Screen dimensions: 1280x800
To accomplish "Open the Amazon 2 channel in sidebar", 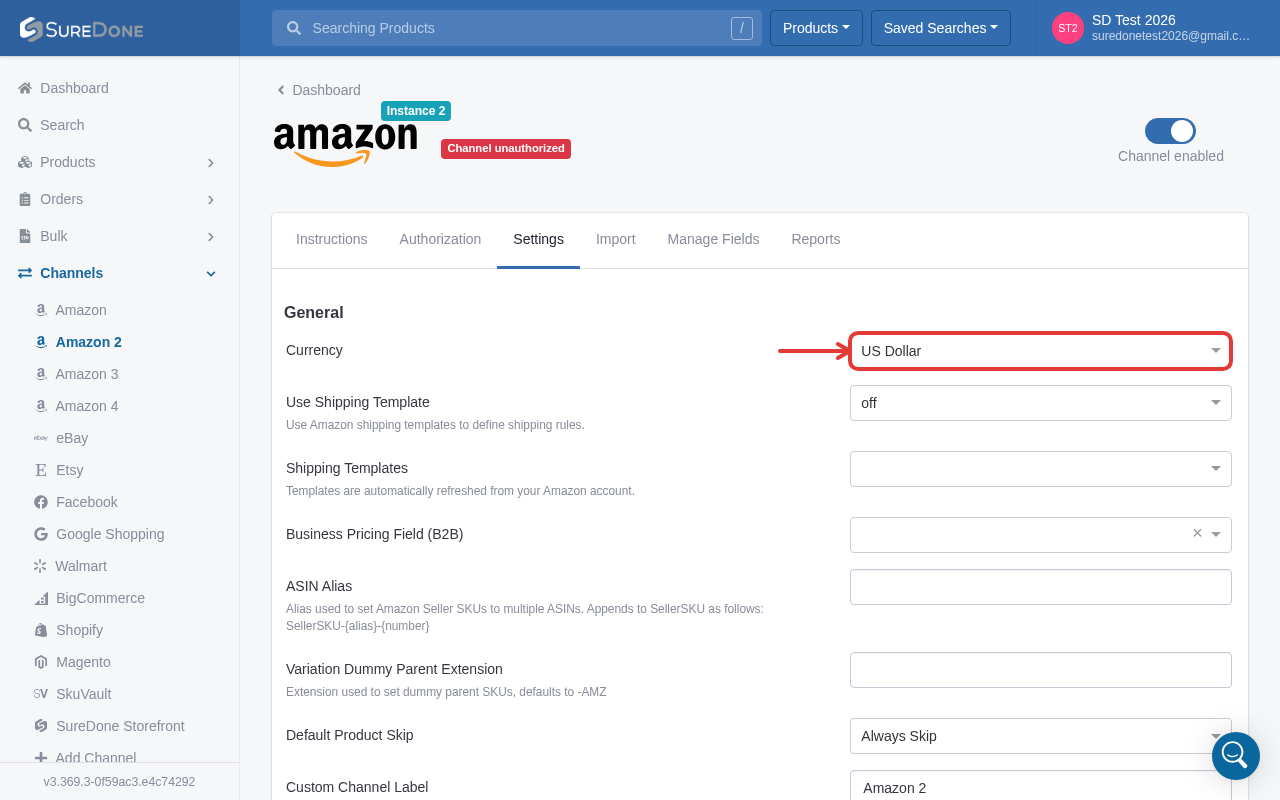I will click(89, 342).
